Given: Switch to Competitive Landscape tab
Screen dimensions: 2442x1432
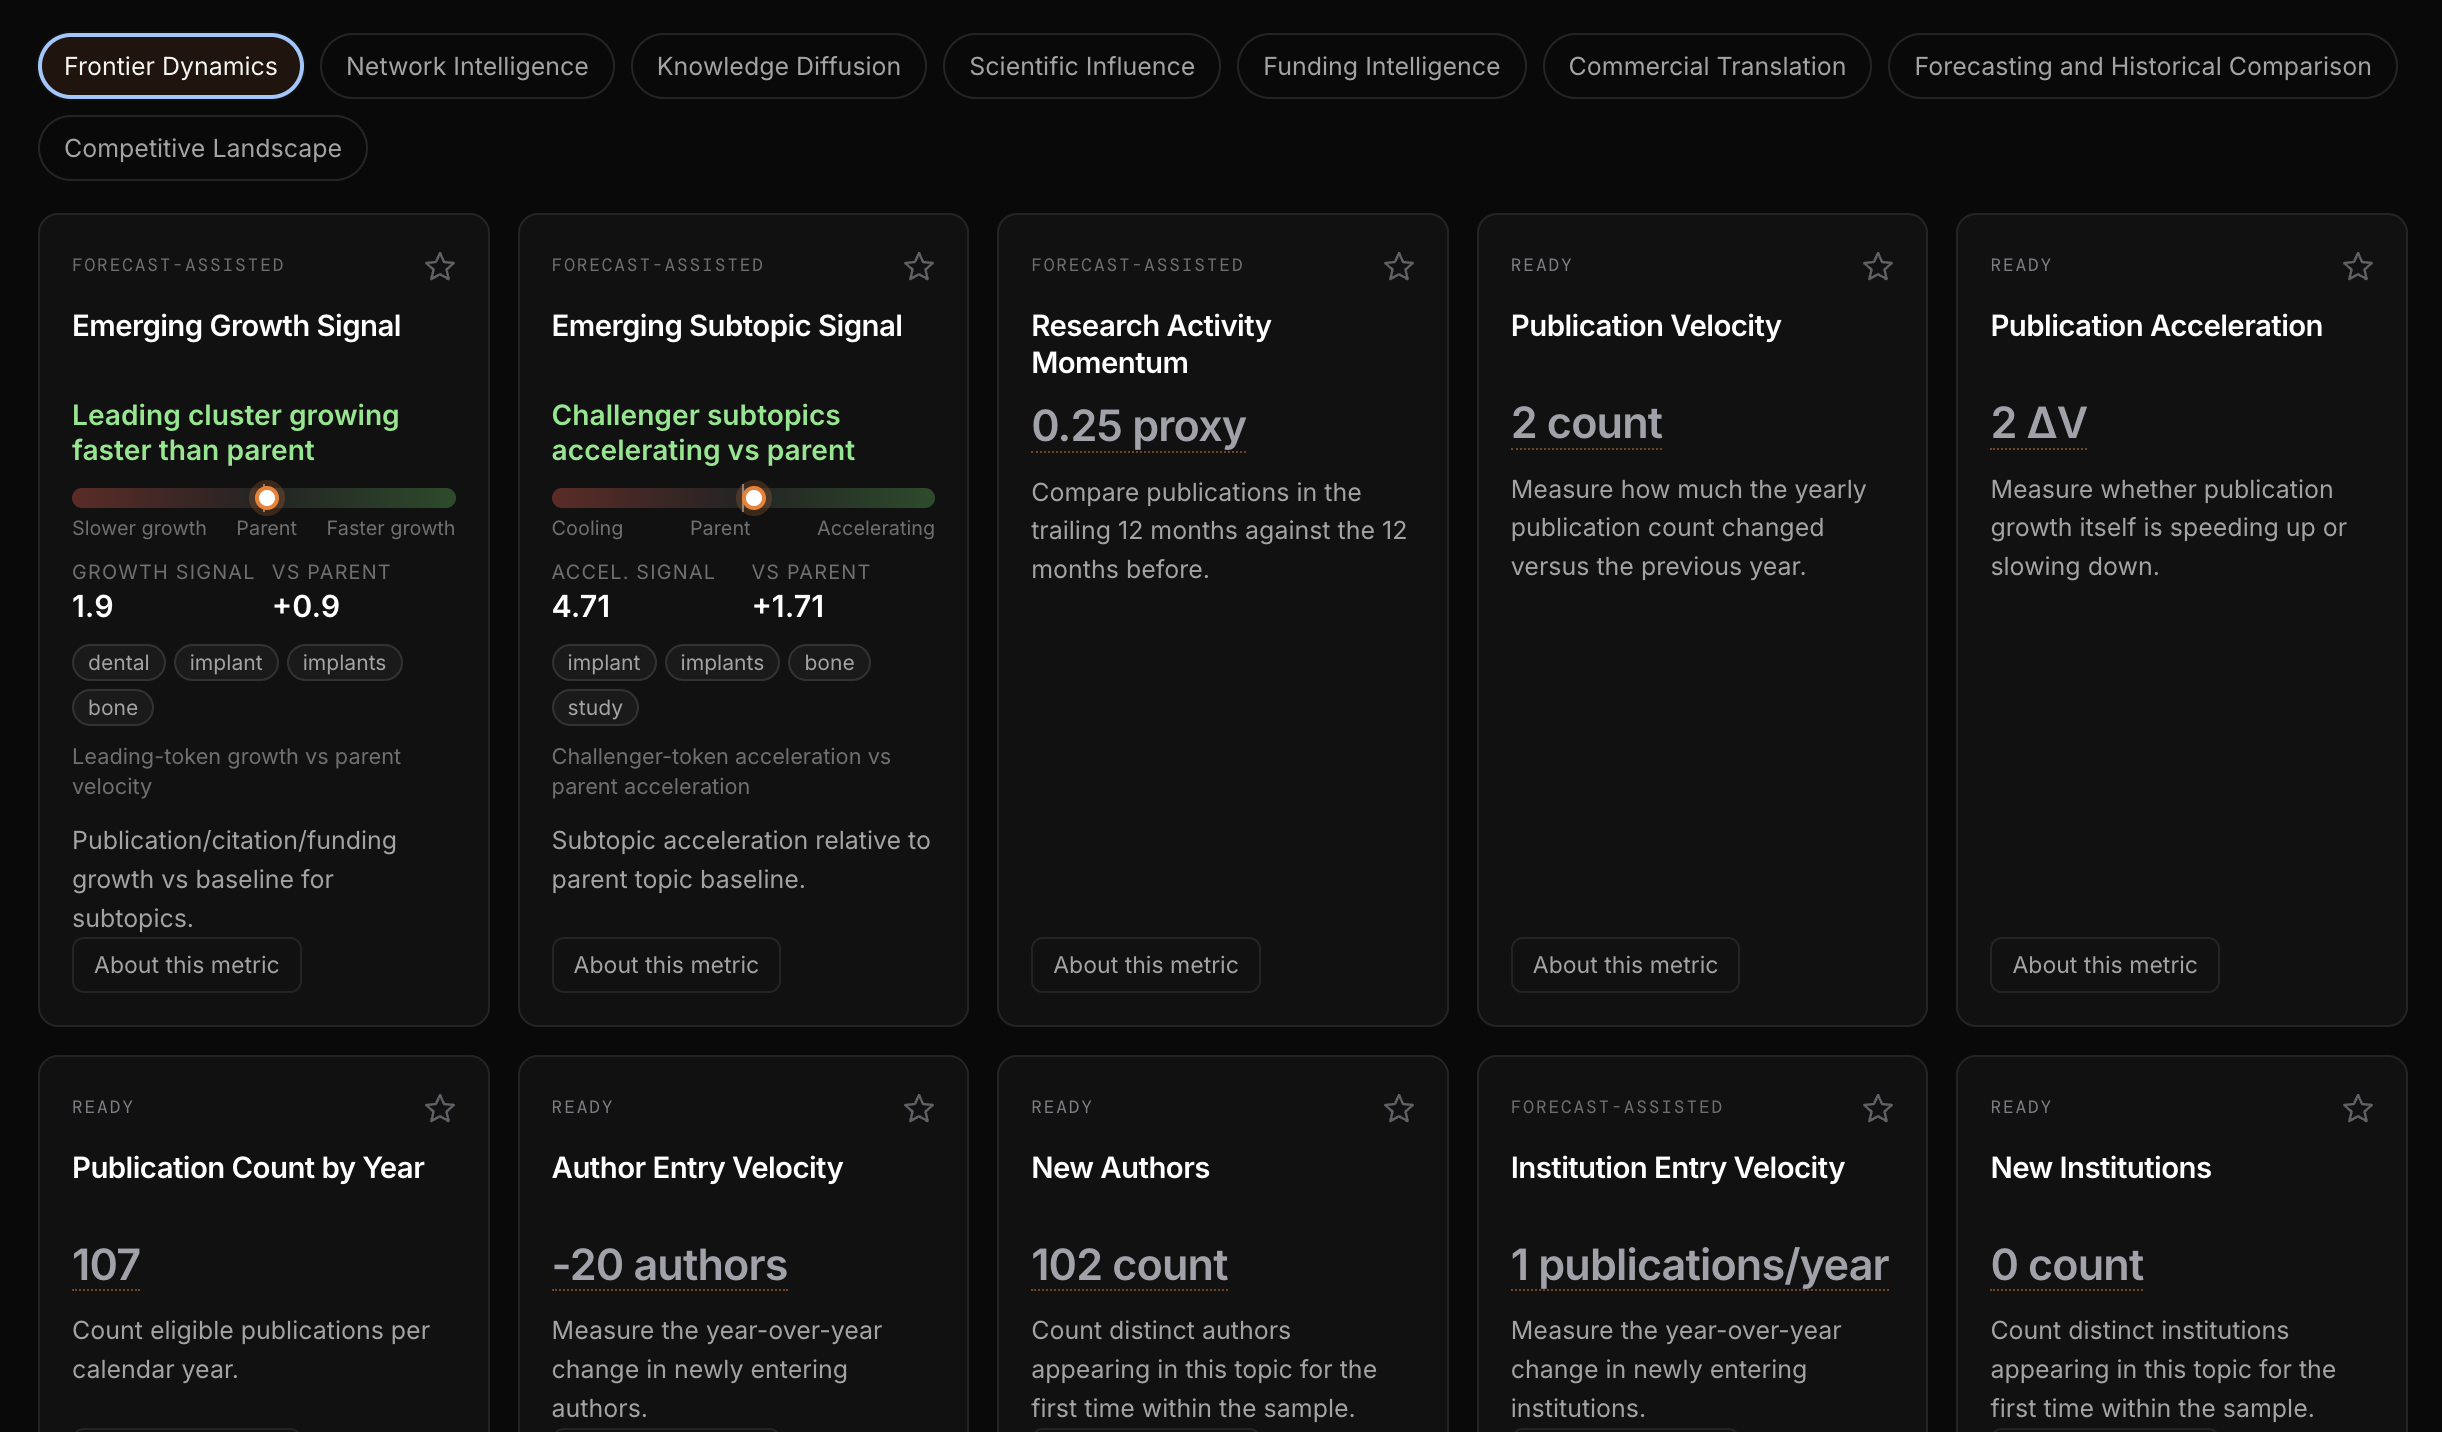Looking at the screenshot, I should (x=203, y=148).
